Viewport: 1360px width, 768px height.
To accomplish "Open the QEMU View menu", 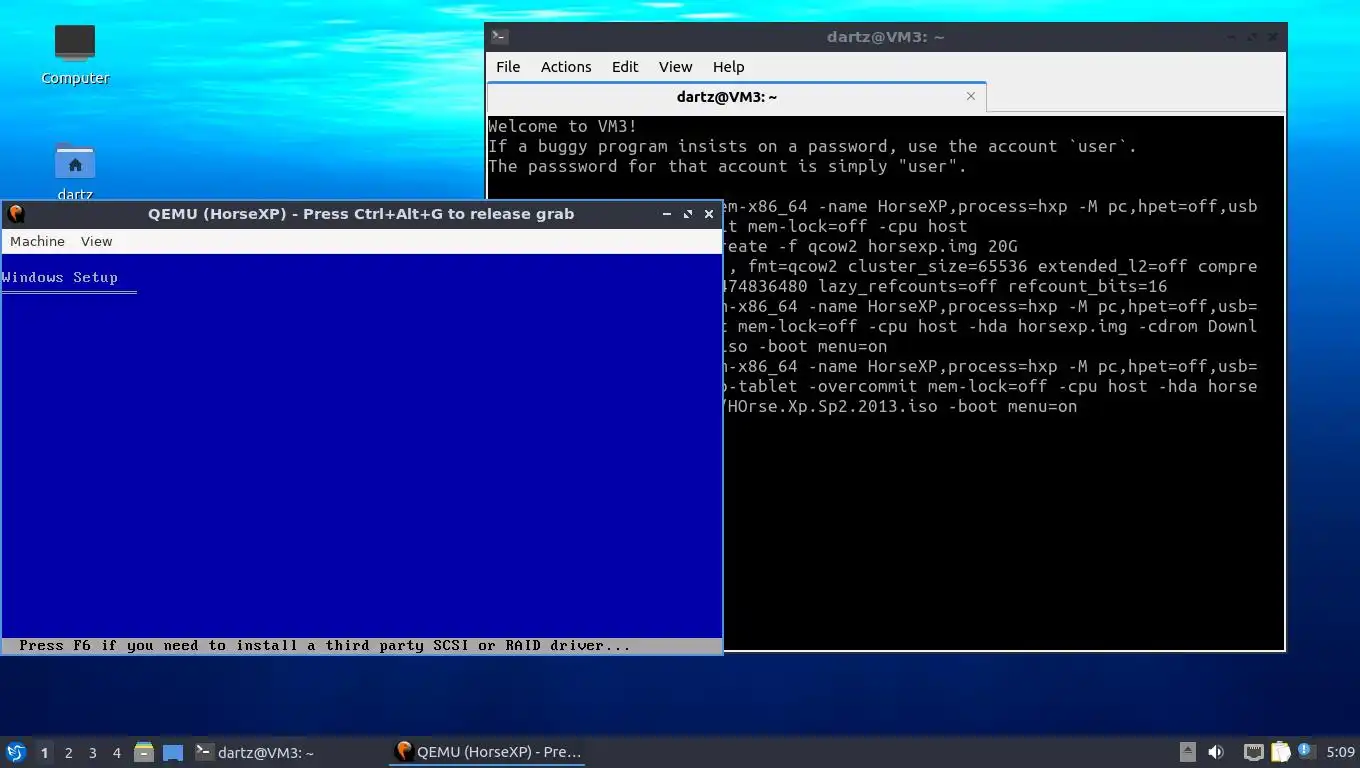I will (x=96, y=241).
